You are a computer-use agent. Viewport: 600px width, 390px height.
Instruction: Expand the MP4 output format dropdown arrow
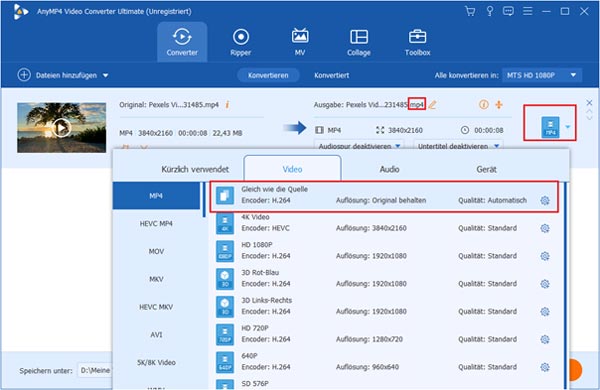tap(568, 127)
